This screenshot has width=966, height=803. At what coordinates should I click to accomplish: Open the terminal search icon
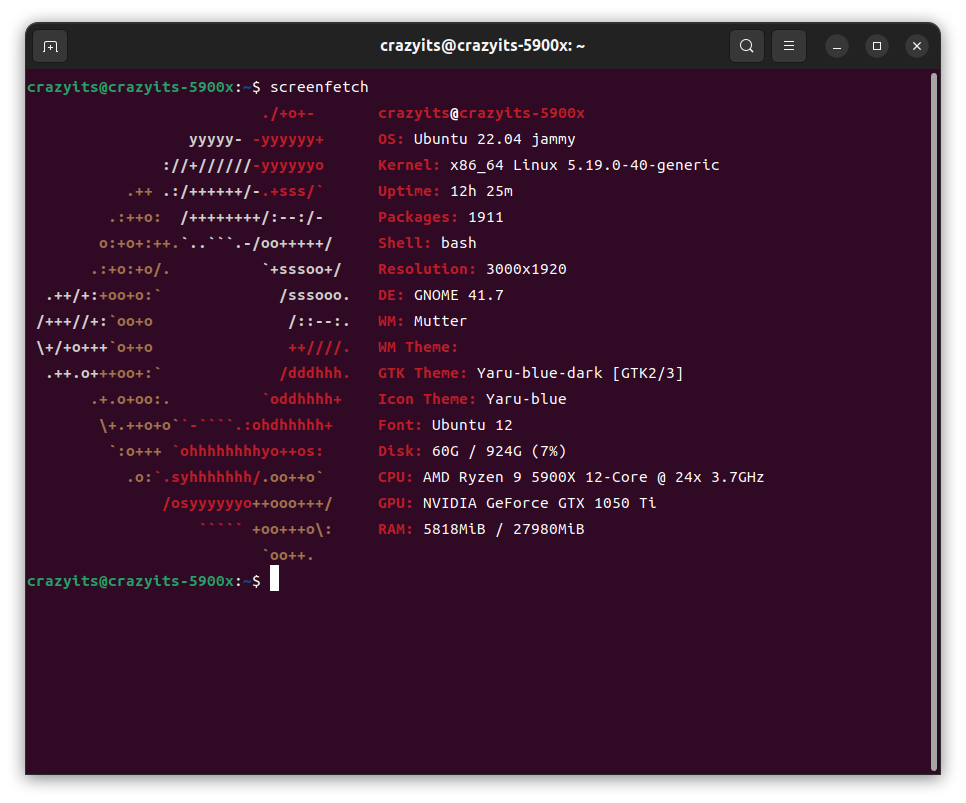point(747,46)
